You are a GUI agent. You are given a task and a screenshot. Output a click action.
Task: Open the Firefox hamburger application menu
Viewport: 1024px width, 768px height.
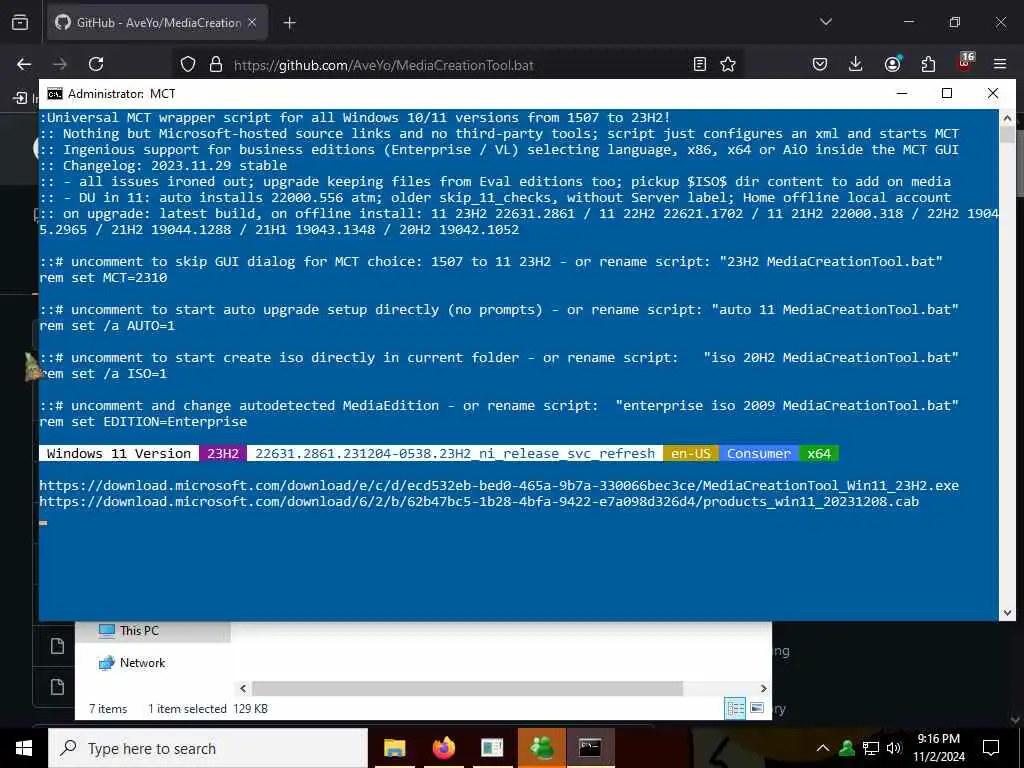[1000, 64]
